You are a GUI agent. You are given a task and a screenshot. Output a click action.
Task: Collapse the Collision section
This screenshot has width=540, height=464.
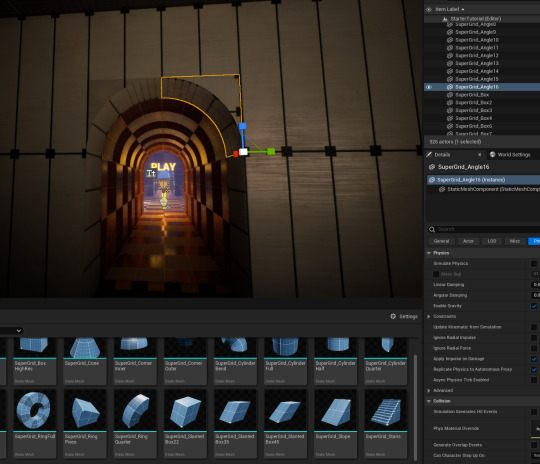[429, 401]
